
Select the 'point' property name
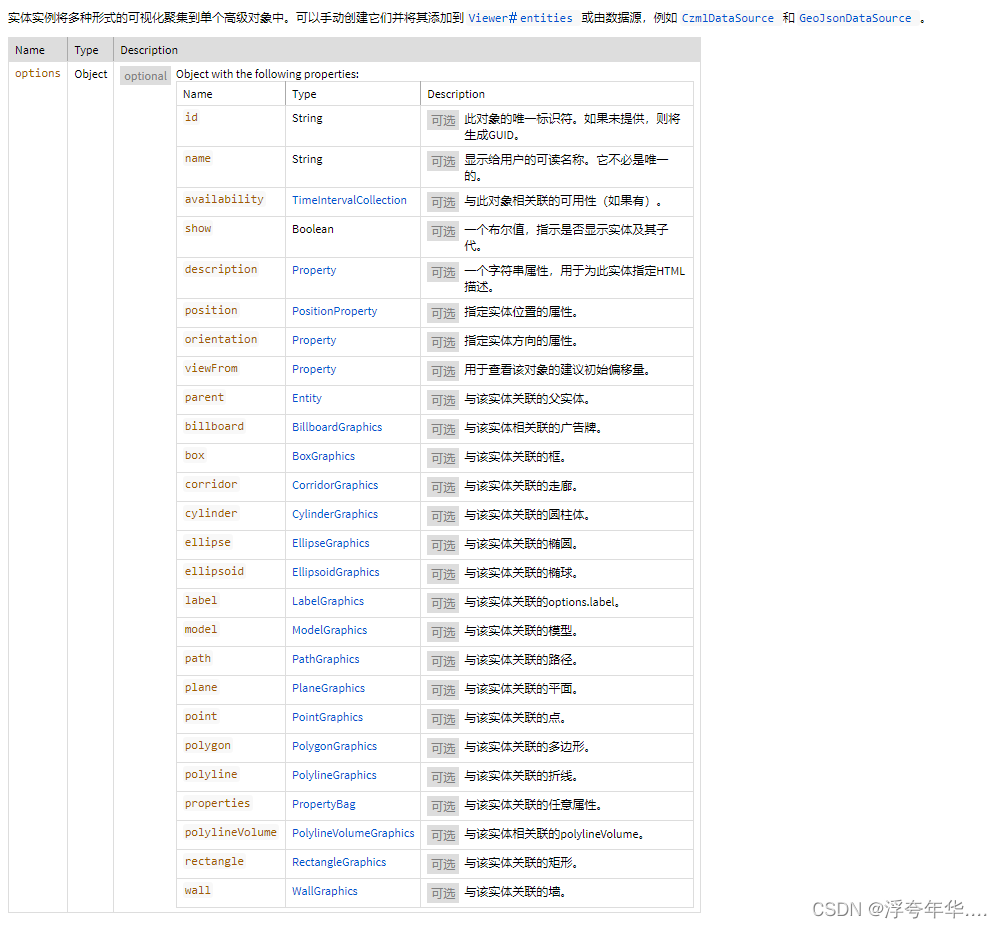click(x=201, y=716)
